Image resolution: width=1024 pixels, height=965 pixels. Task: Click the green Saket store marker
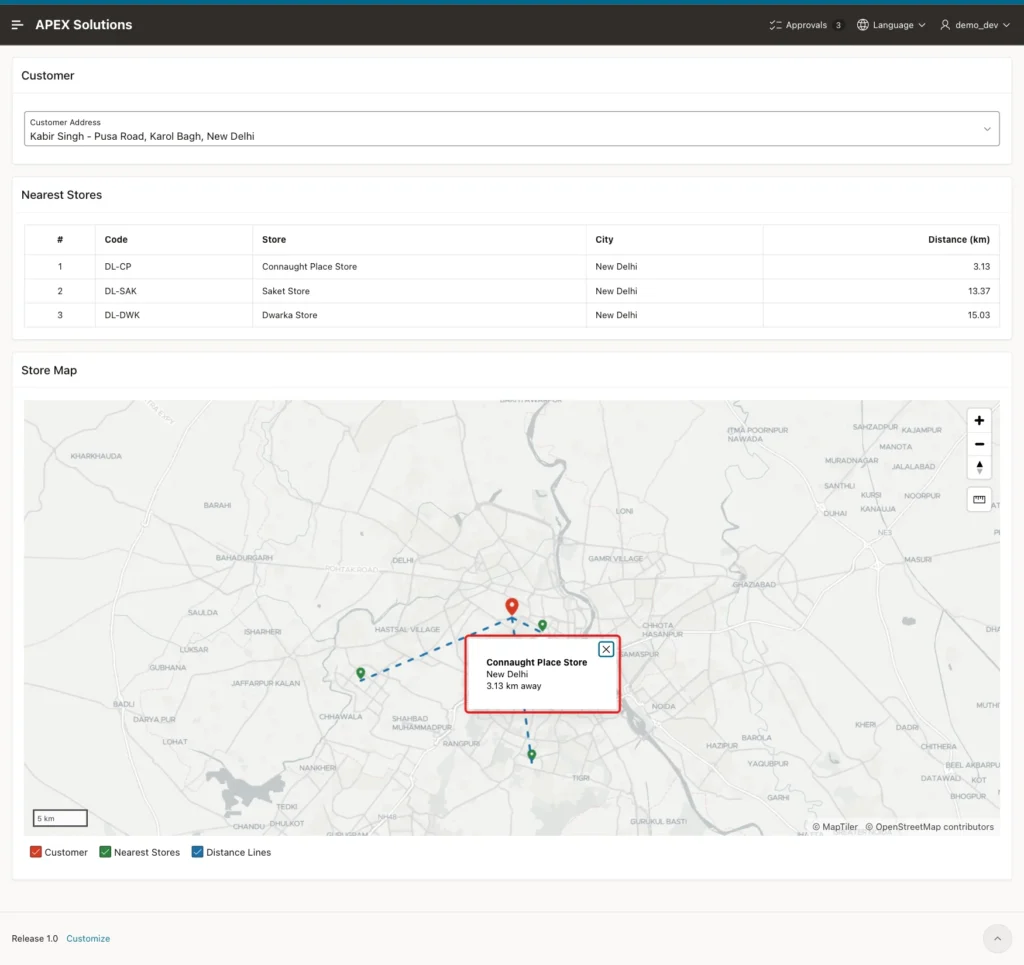532,755
